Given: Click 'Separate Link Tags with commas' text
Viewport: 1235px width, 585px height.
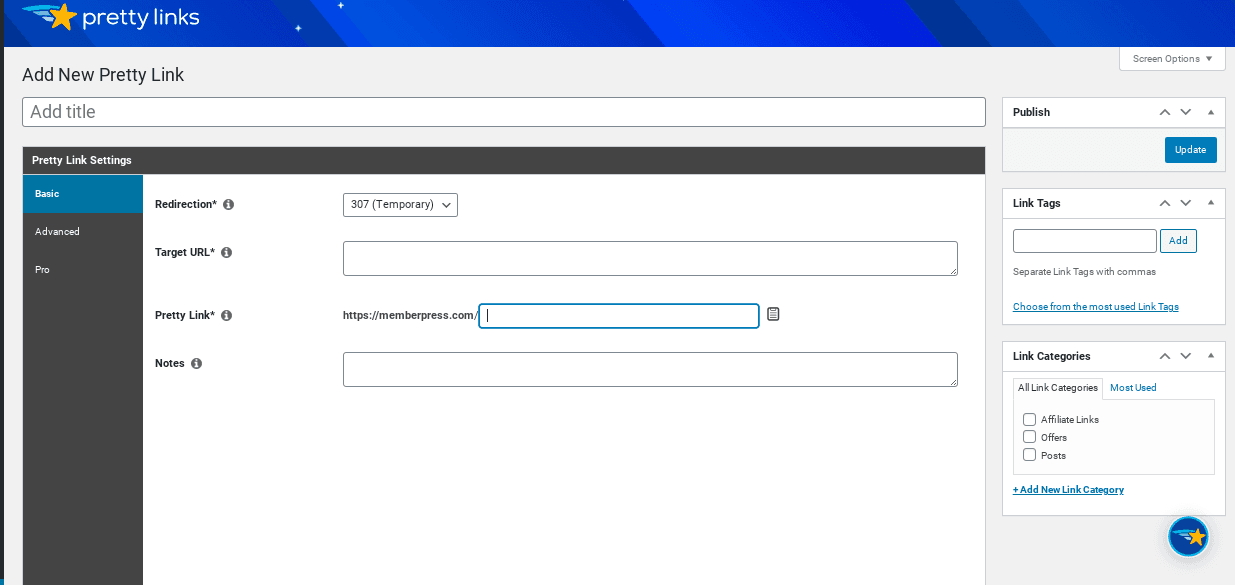Looking at the screenshot, I should coord(1084,272).
